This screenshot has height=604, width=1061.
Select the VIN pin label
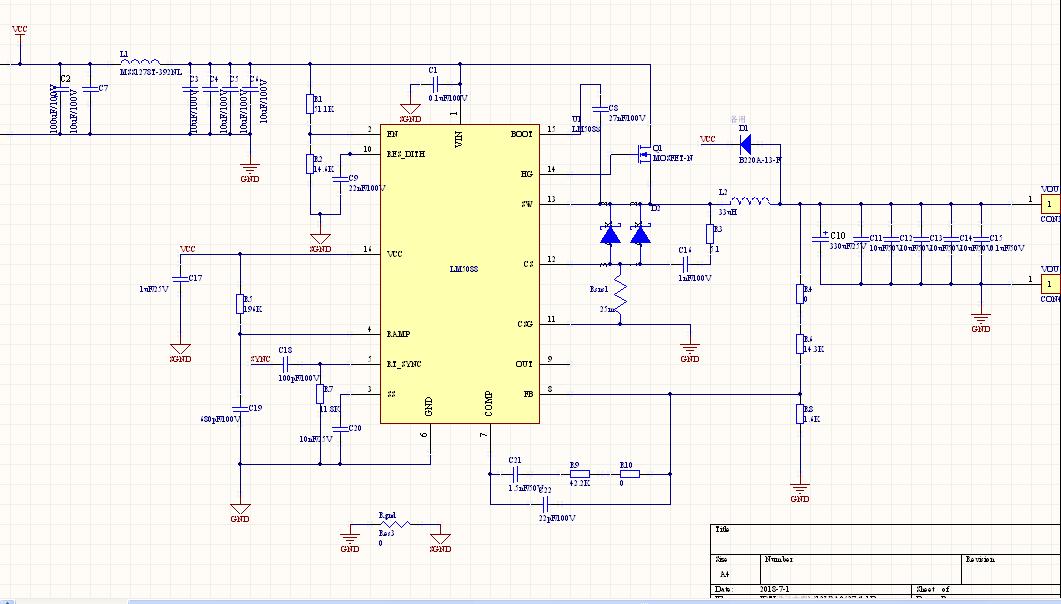tap(459, 140)
